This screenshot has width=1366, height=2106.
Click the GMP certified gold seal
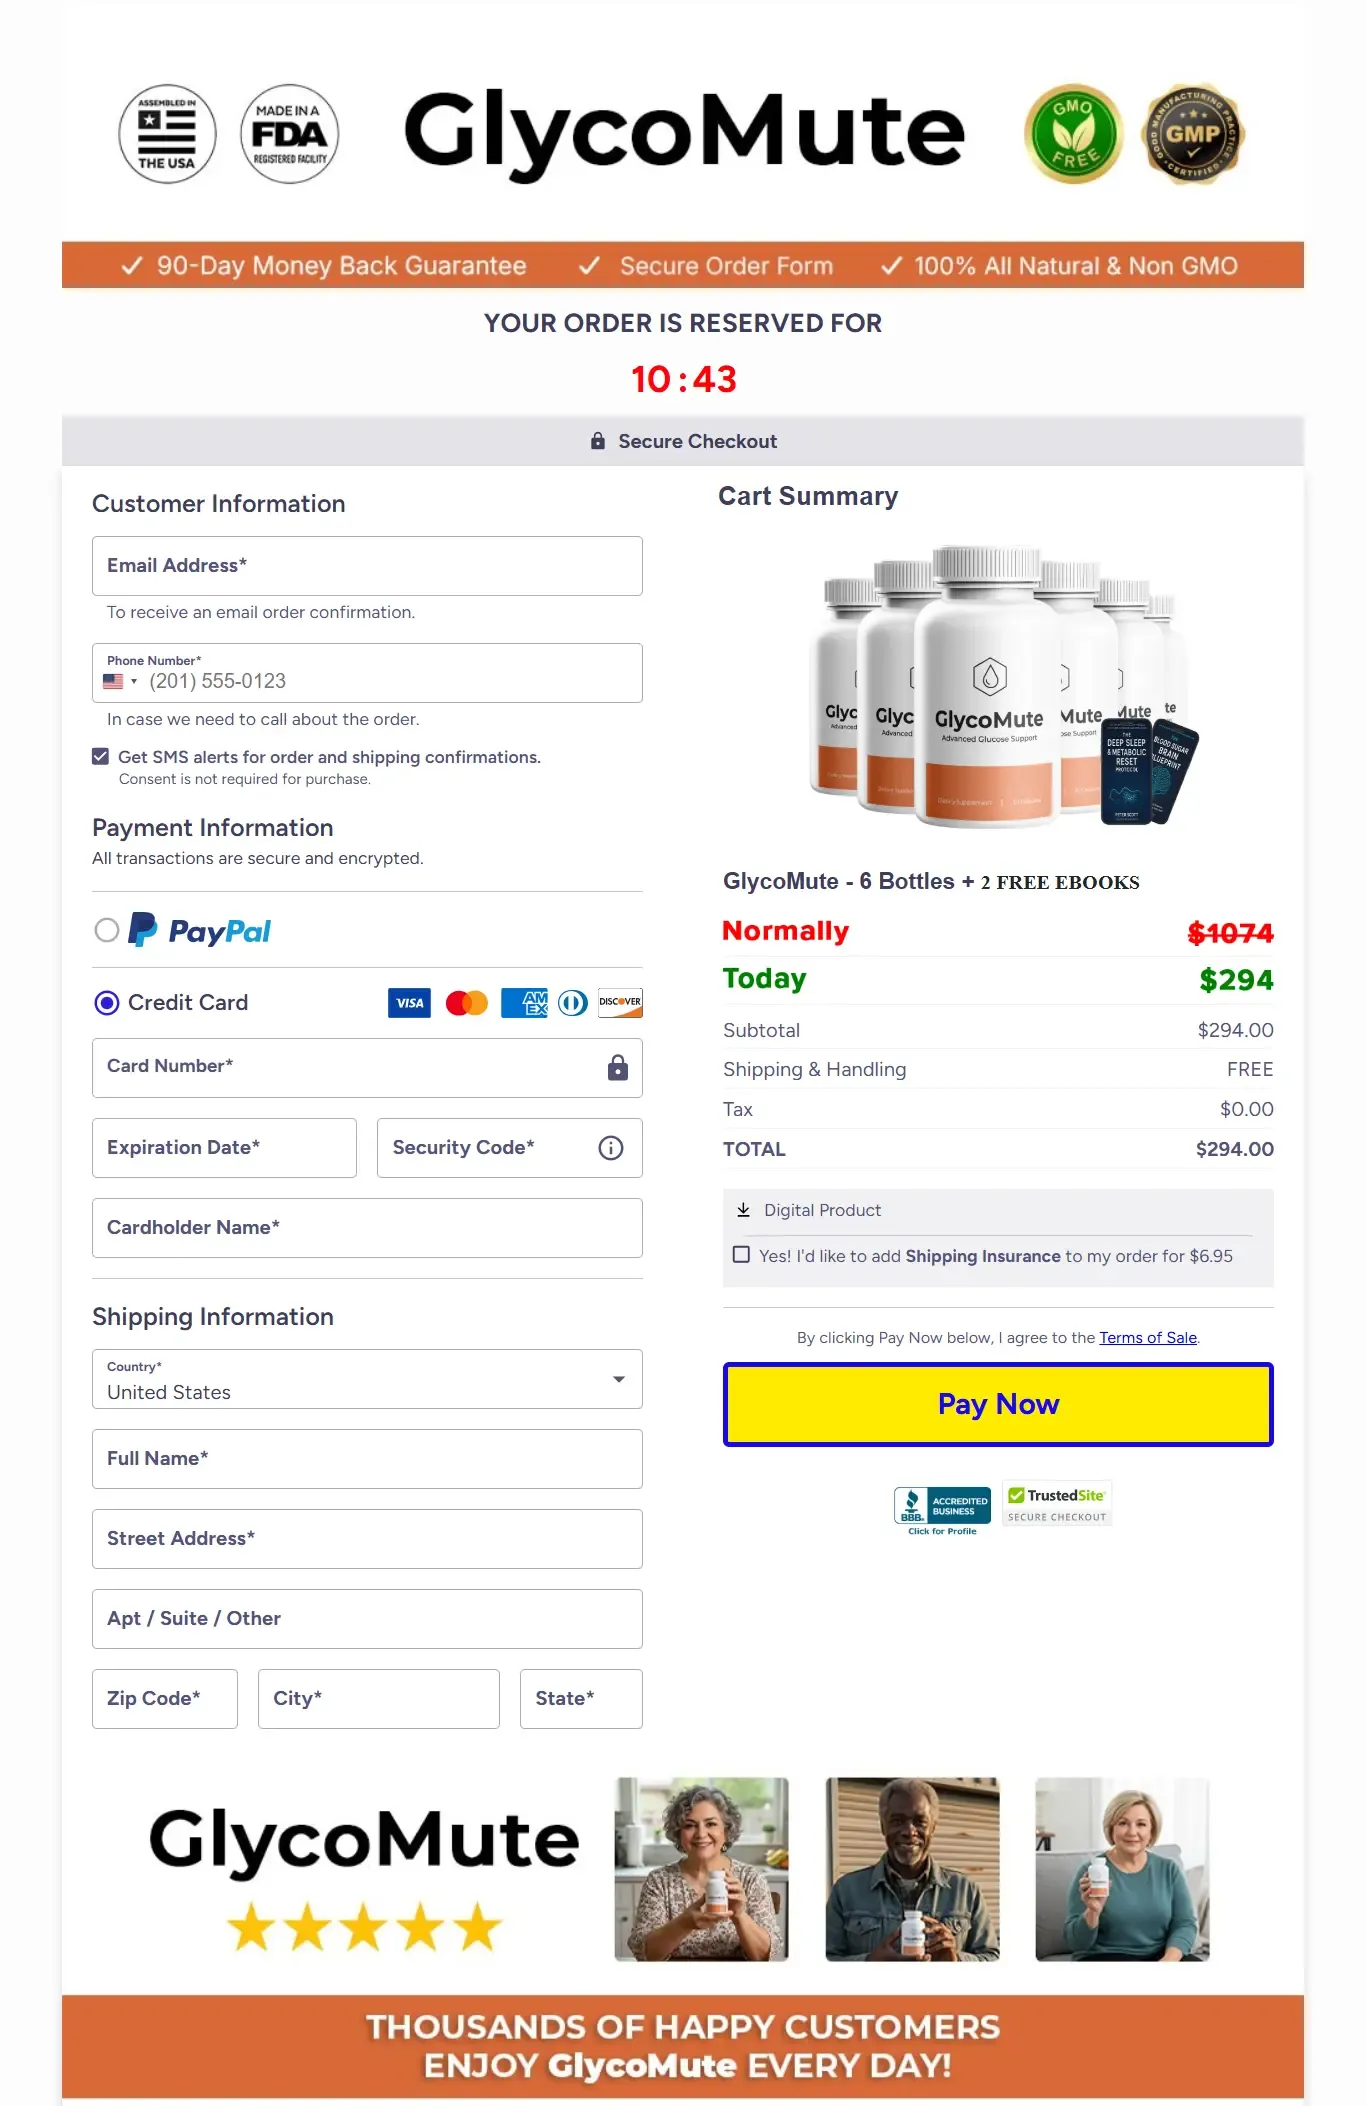point(1192,134)
